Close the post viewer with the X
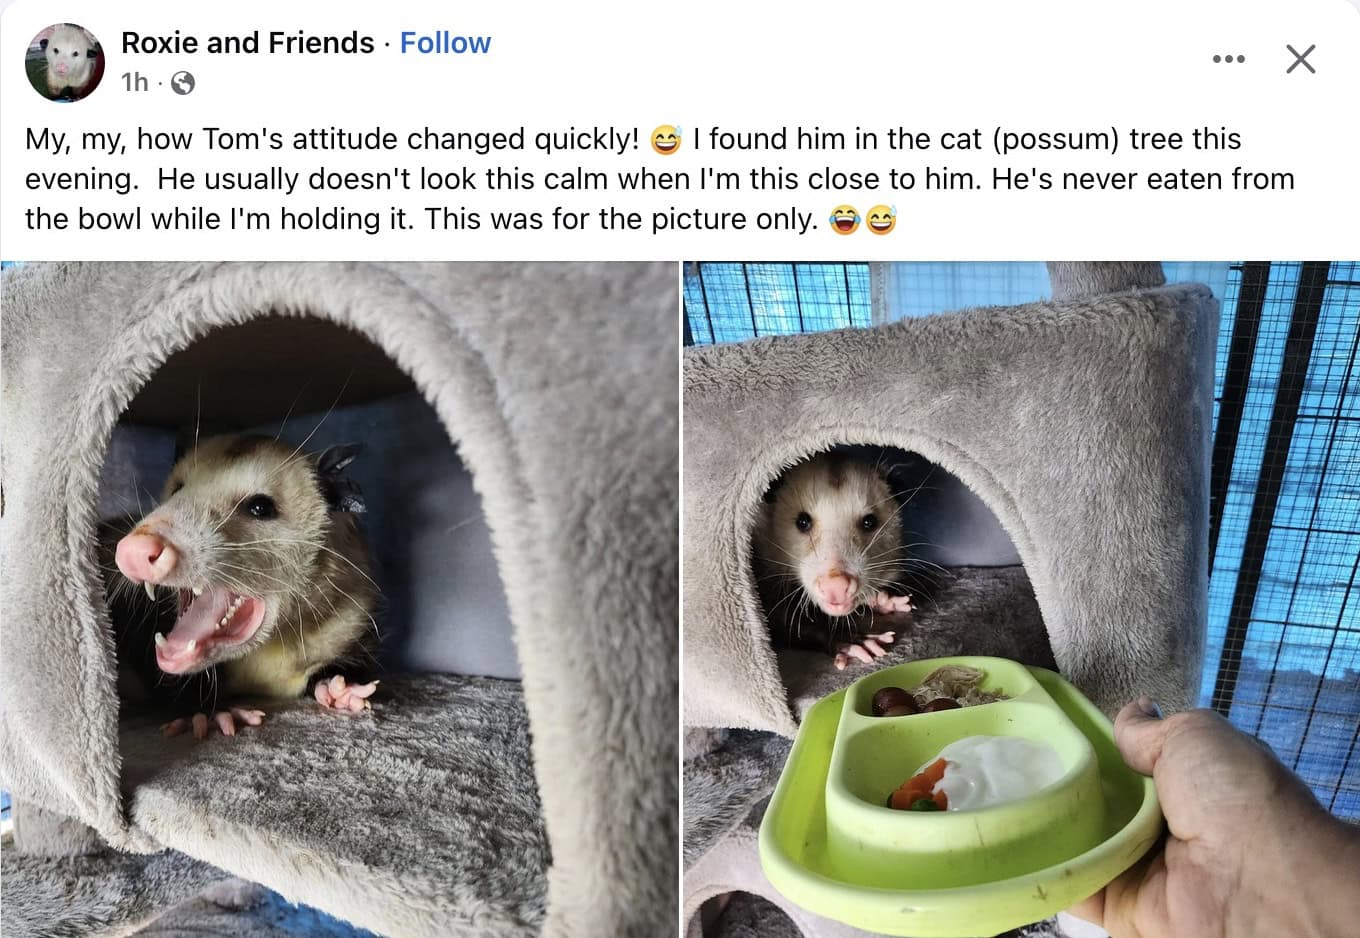Image resolution: width=1360 pixels, height=938 pixels. pyautogui.click(x=1300, y=59)
